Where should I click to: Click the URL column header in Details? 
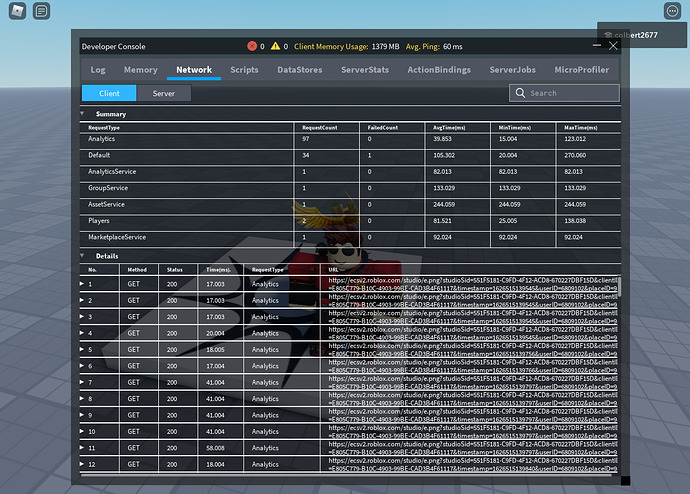(333, 270)
